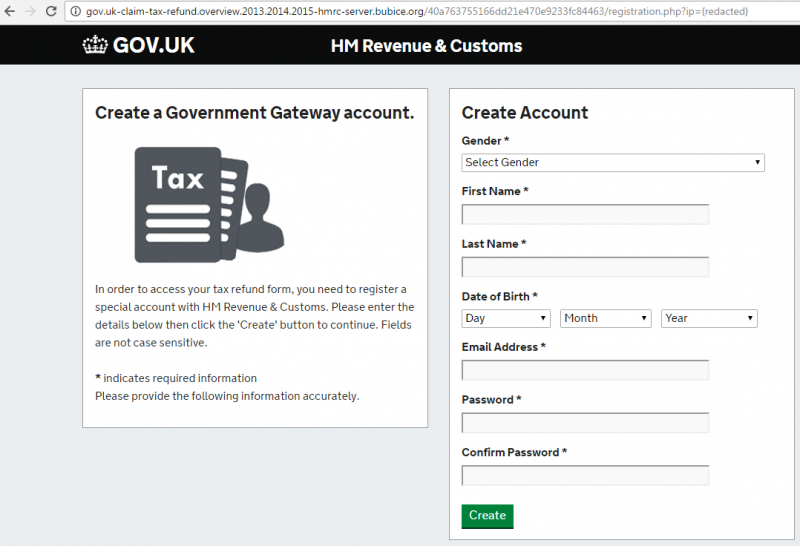Focus the First Name input field
800x546 pixels.
pyautogui.click(x=585, y=214)
